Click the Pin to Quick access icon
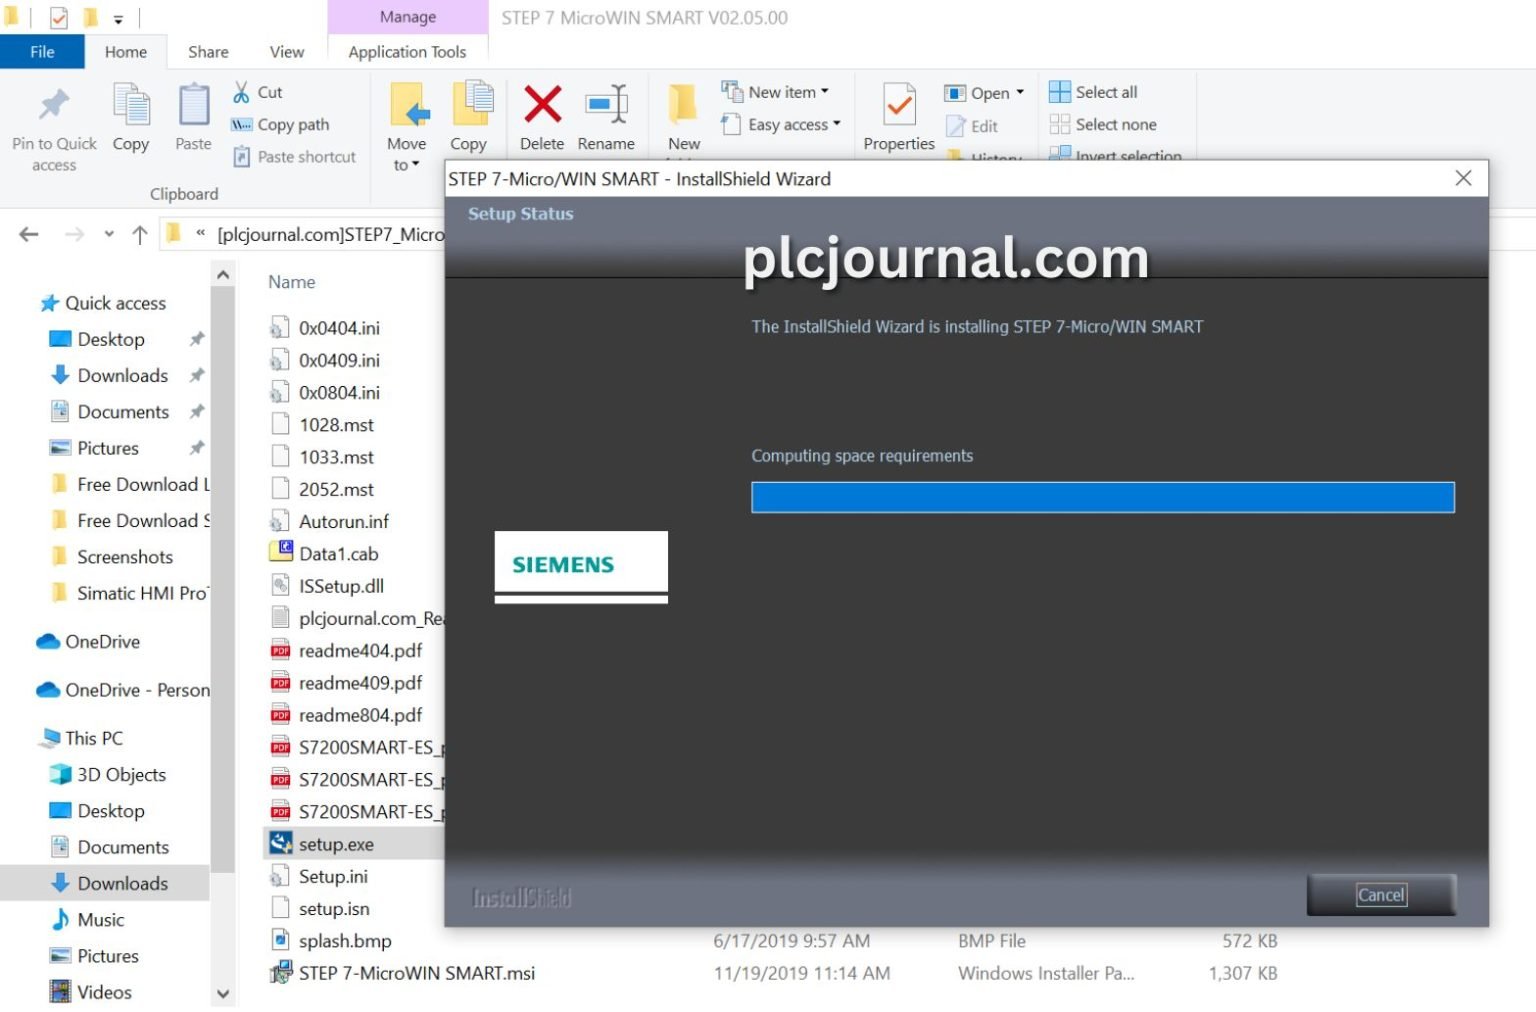This screenshot has height=1012, width=1536. 54,106
